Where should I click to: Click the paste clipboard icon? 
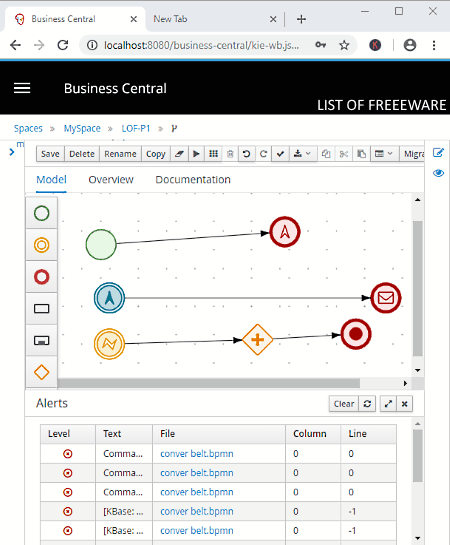tap(361, 154)
